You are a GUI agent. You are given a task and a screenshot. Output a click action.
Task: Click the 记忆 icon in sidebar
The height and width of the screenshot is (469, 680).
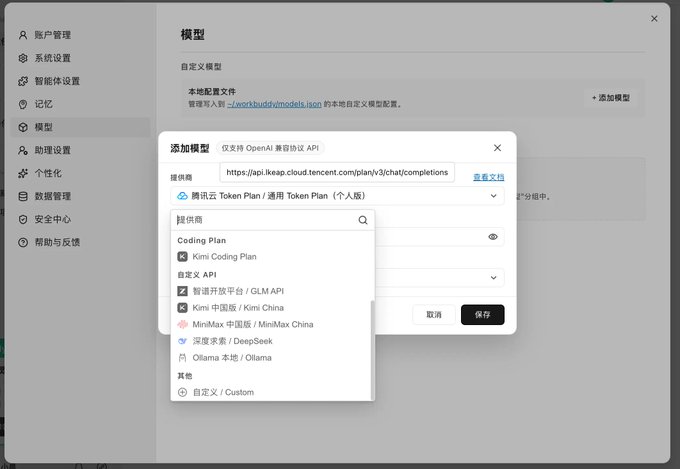tap(23, 104)
